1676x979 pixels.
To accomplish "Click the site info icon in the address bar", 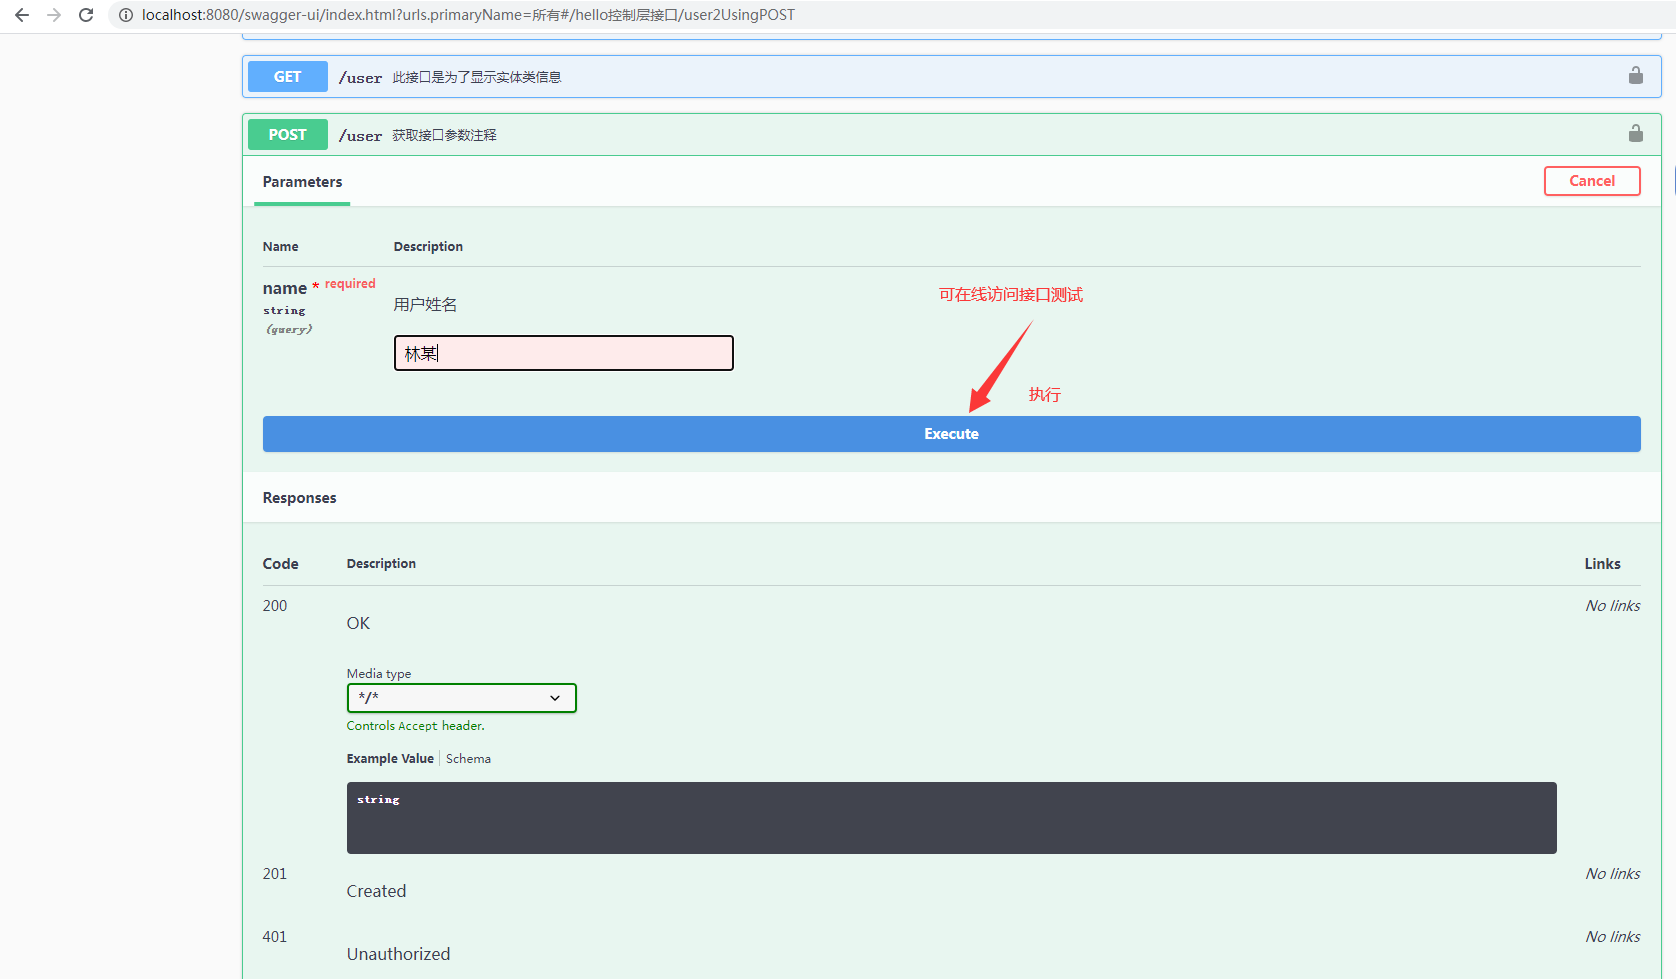I will point(126,15).
